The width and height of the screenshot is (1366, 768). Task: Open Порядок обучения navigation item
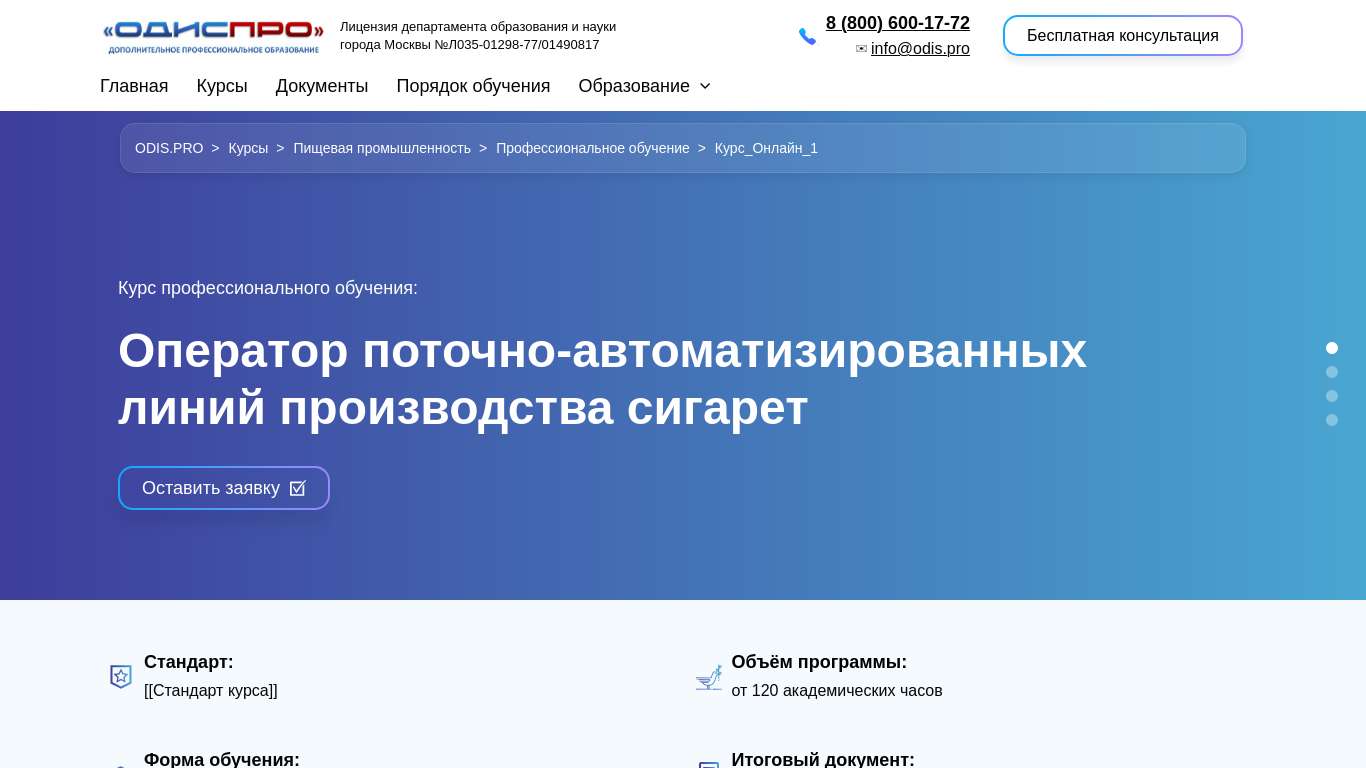click(x=473, y=86)
